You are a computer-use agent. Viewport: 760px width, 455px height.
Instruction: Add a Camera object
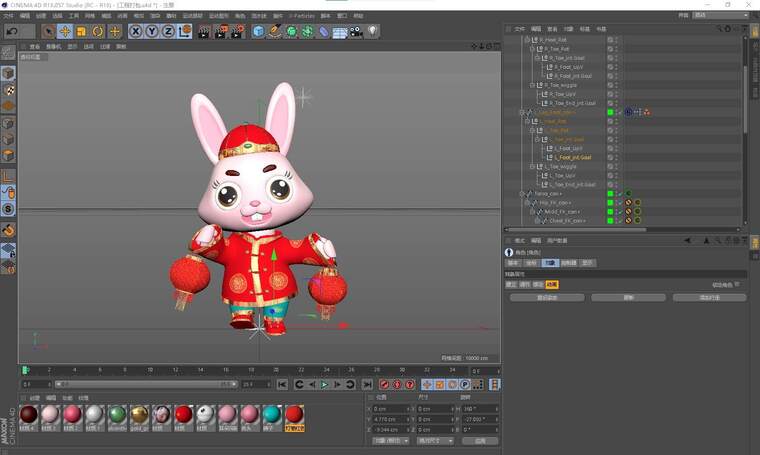(x=356, y=31)
